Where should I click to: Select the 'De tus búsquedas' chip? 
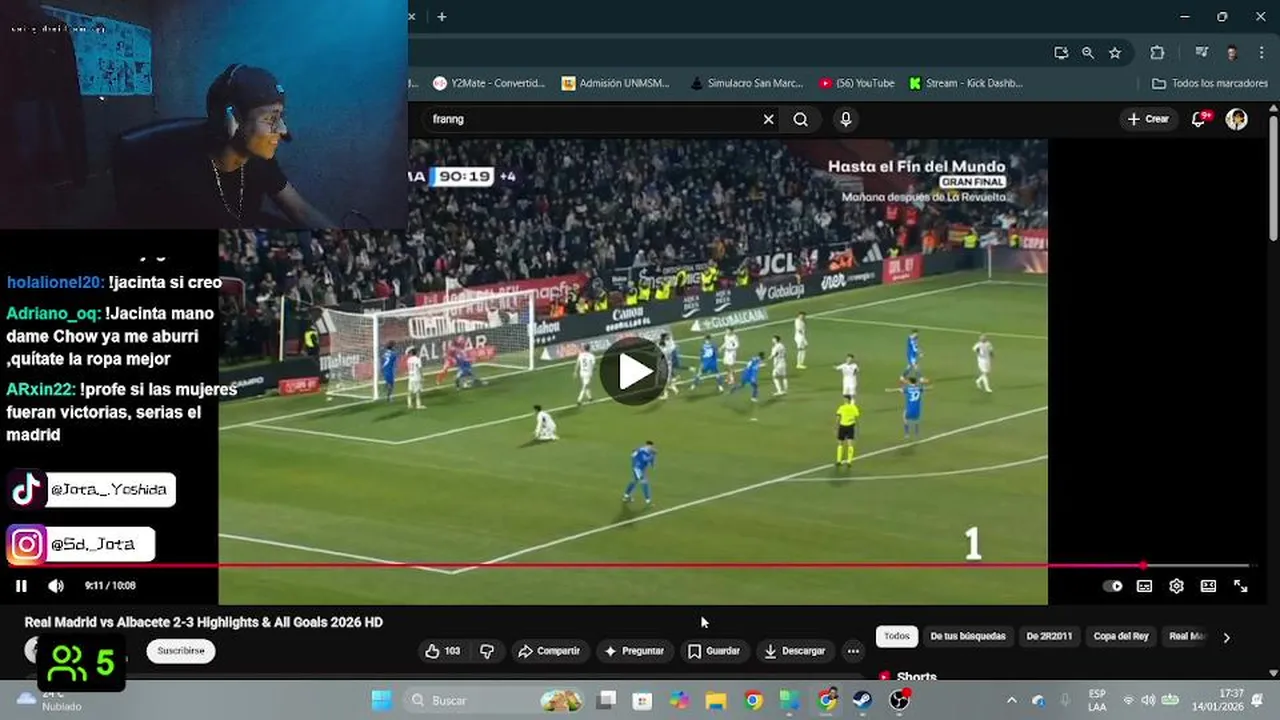tap(967, 636)
